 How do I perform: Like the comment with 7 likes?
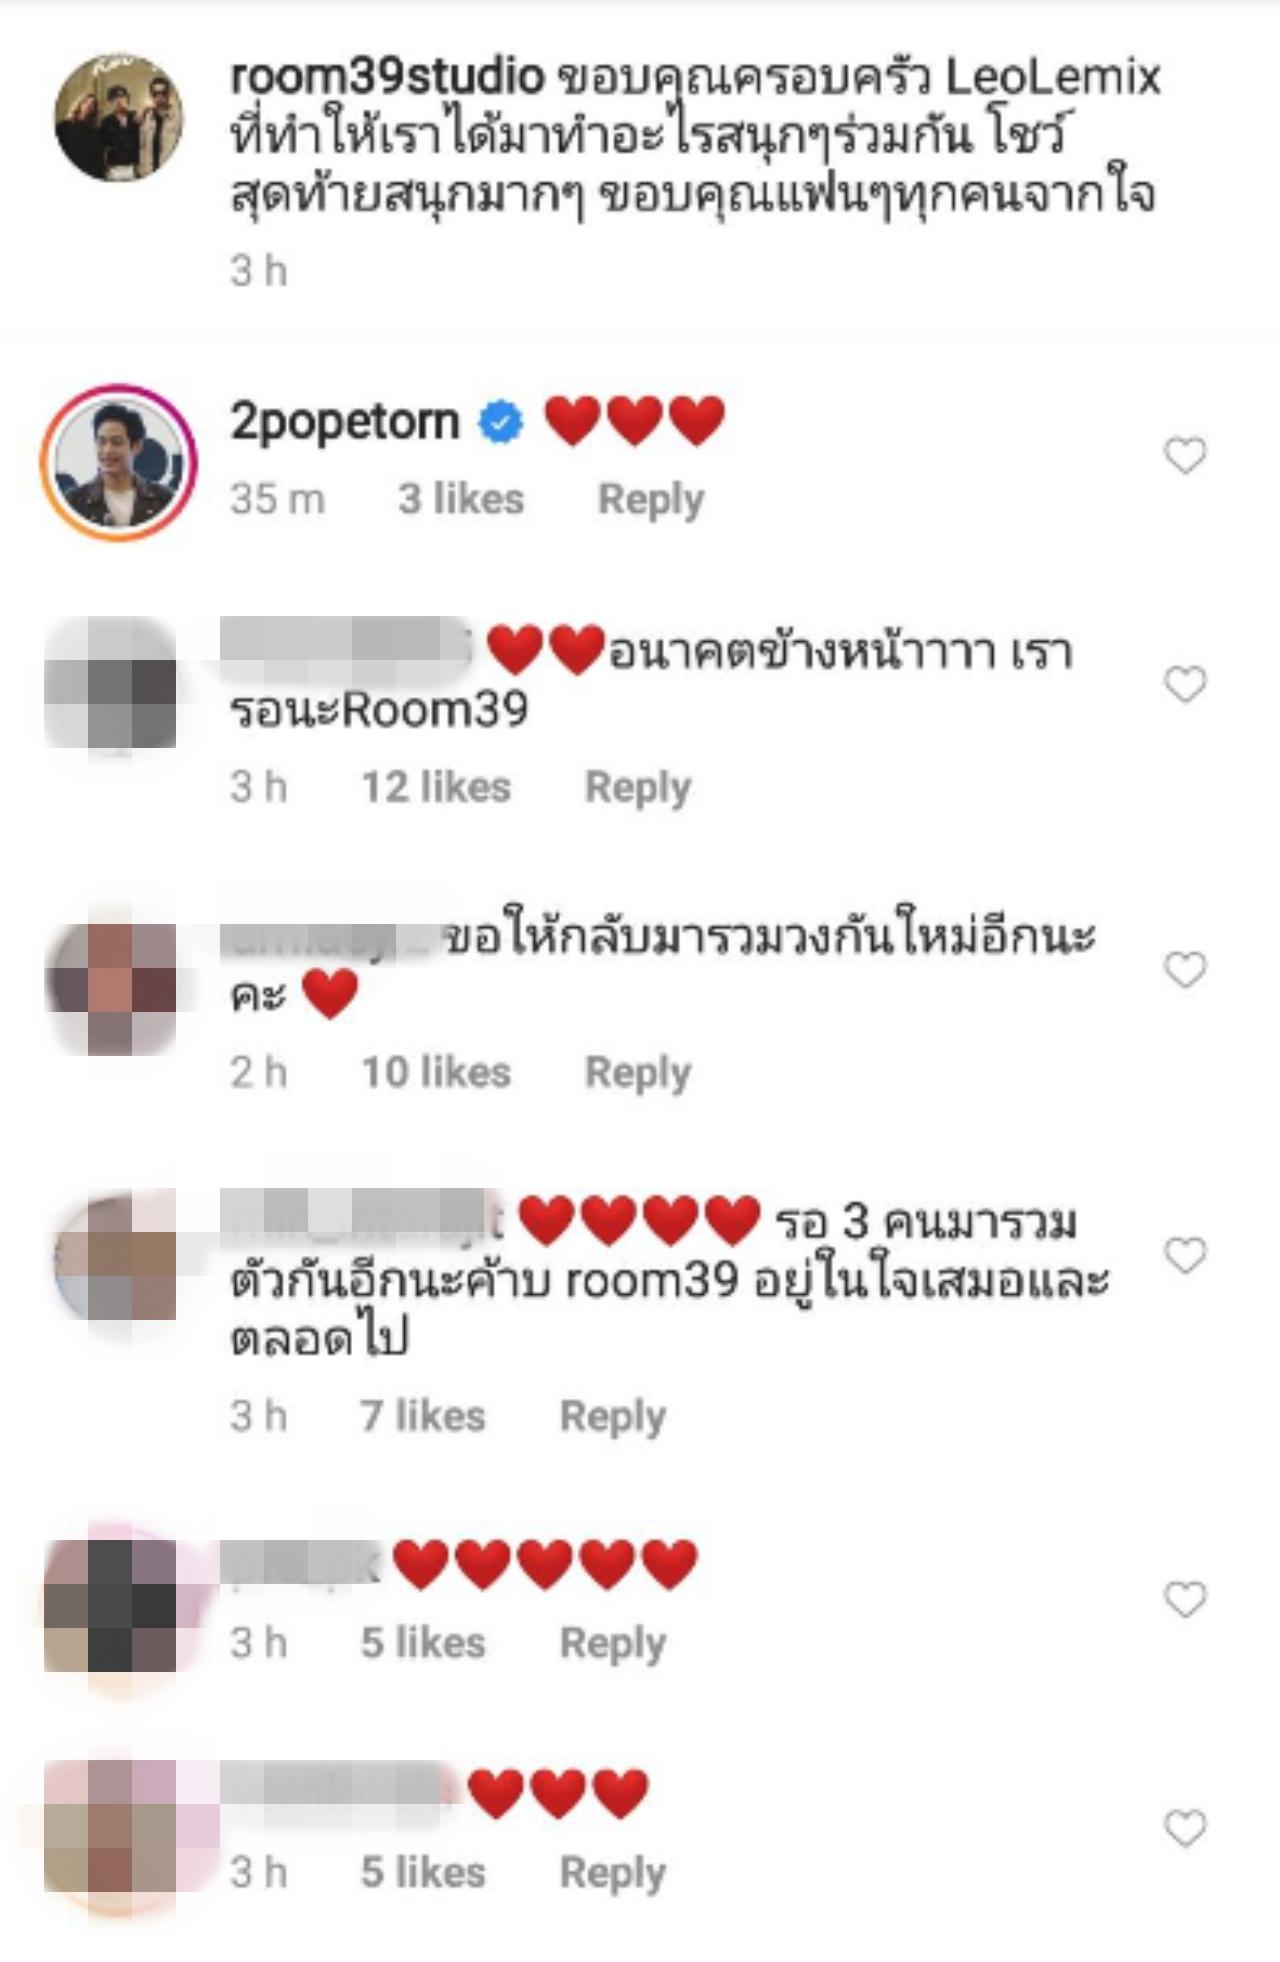click(x=1185, y=1255)
